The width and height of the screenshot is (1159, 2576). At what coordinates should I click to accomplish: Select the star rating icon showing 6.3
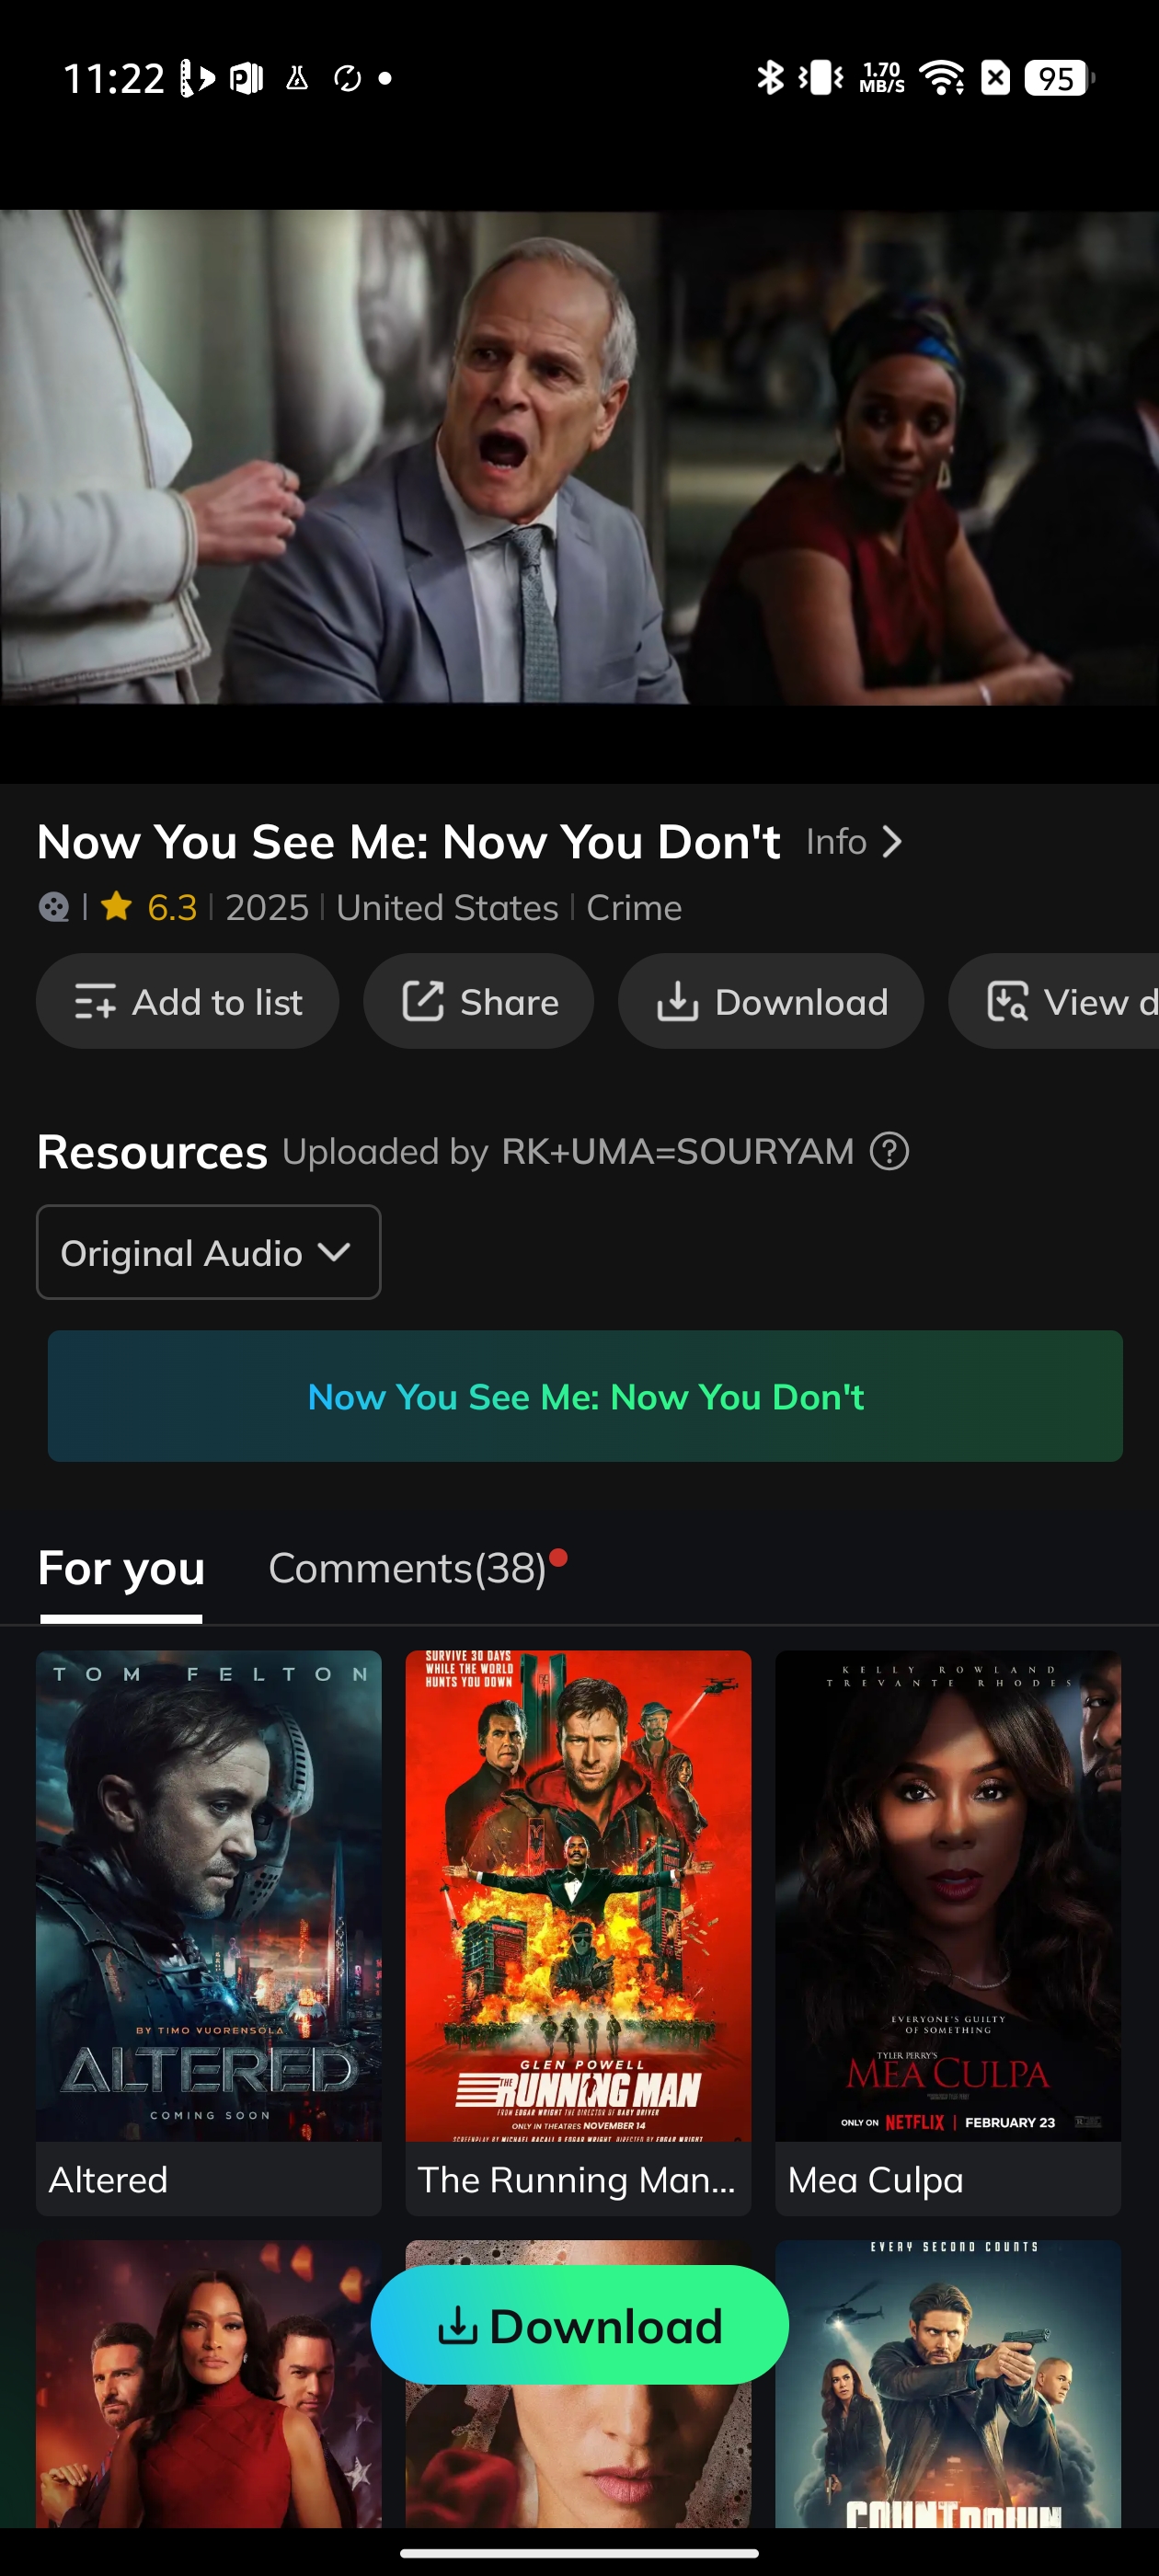coord(117,906)
